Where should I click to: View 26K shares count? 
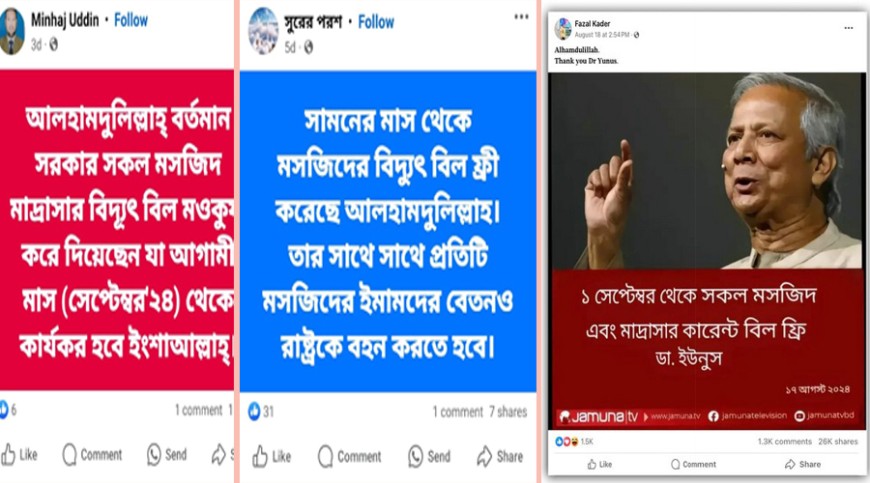tap(838, 442)
